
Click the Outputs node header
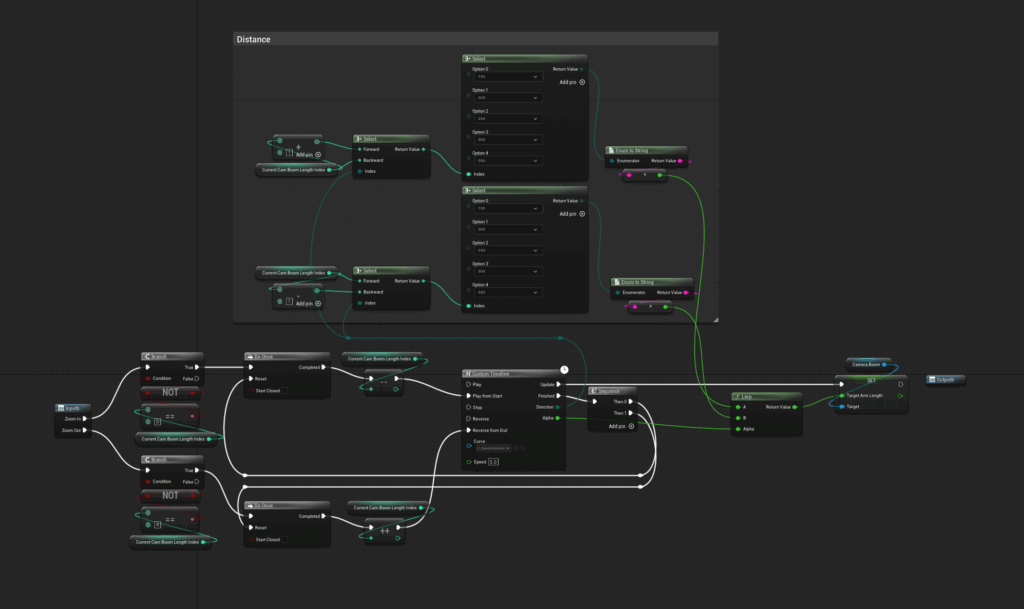click(945, 380)
